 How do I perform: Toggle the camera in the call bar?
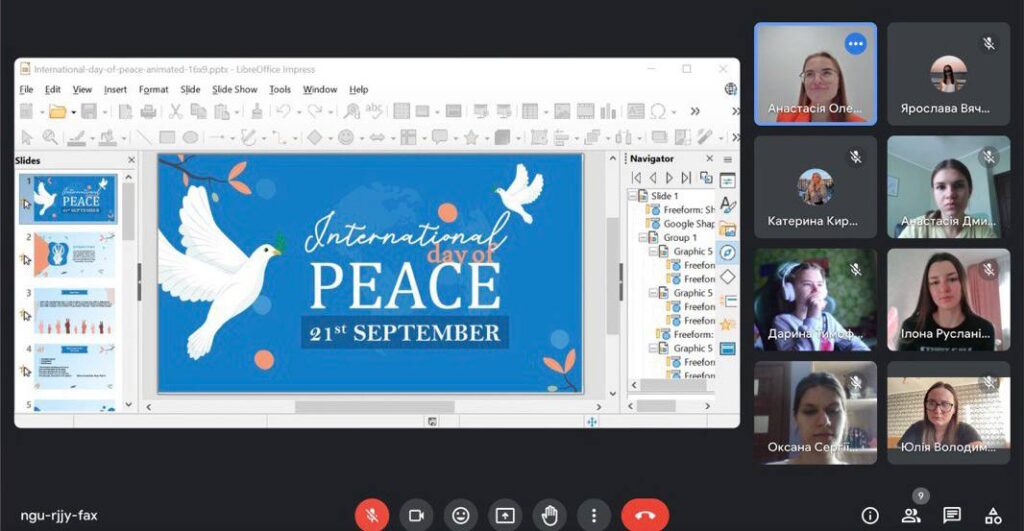coord(416,515)
